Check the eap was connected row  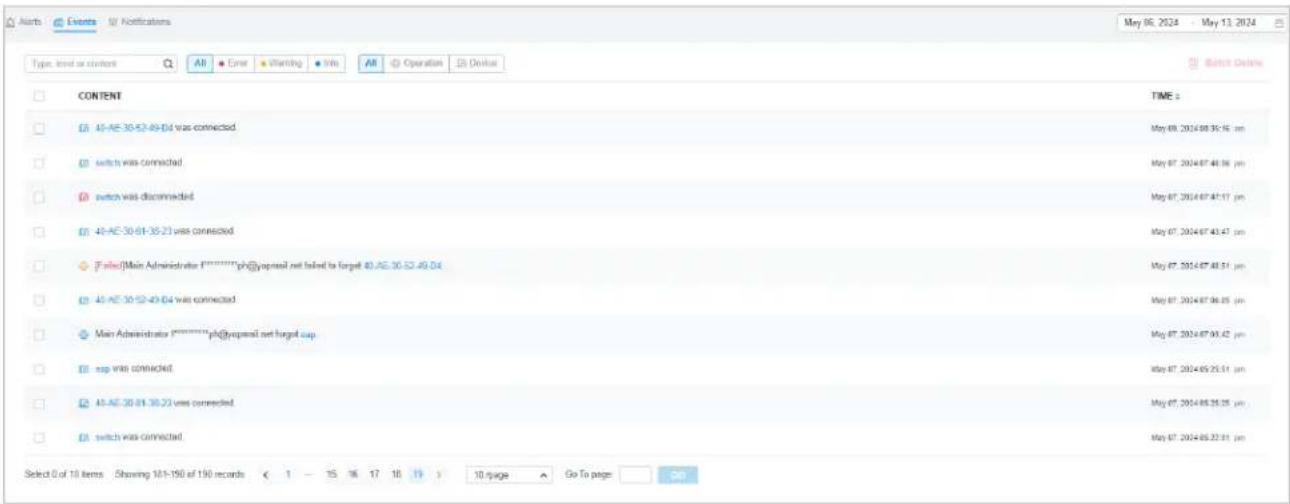pos(39,369)
